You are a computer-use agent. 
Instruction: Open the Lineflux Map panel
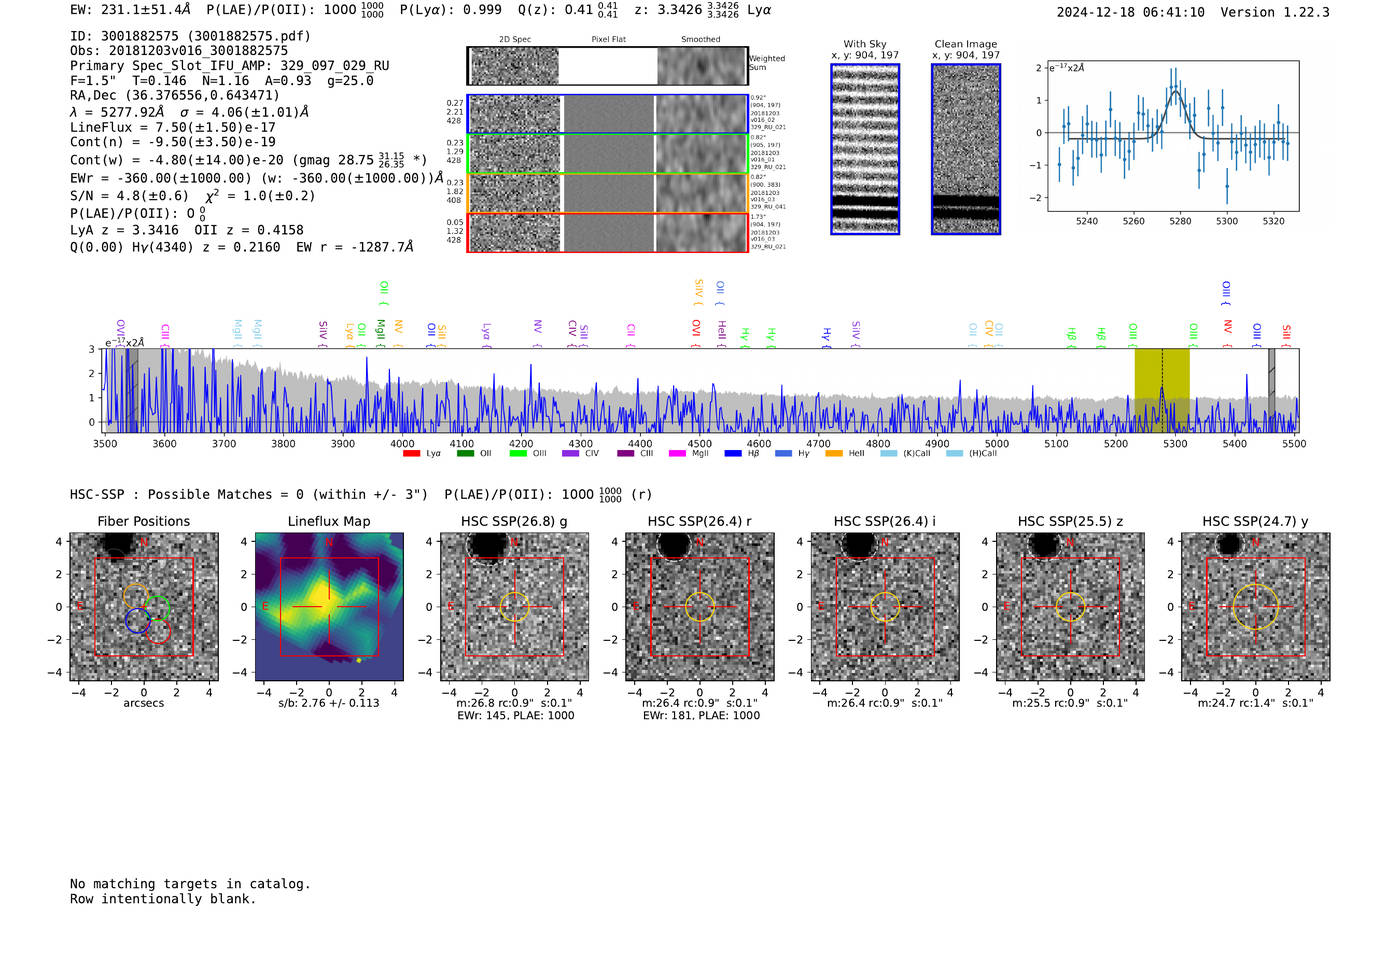click(x=329, y=606)
